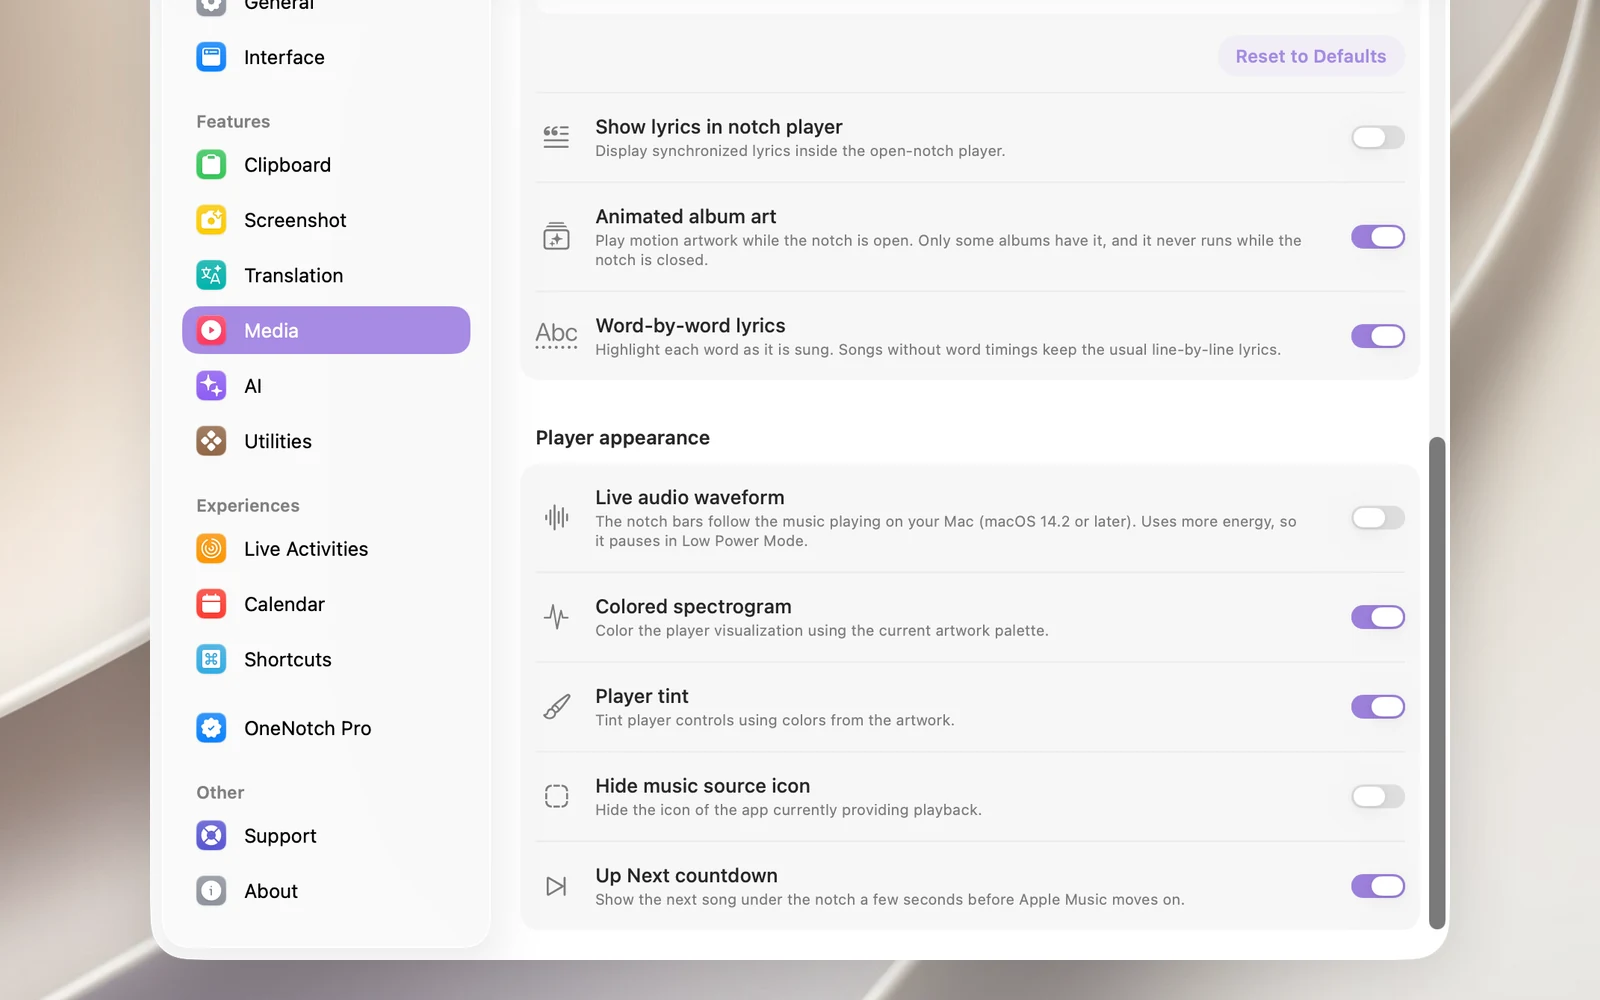Turn off the Player tint toggle

click(x=1378, y=707)
